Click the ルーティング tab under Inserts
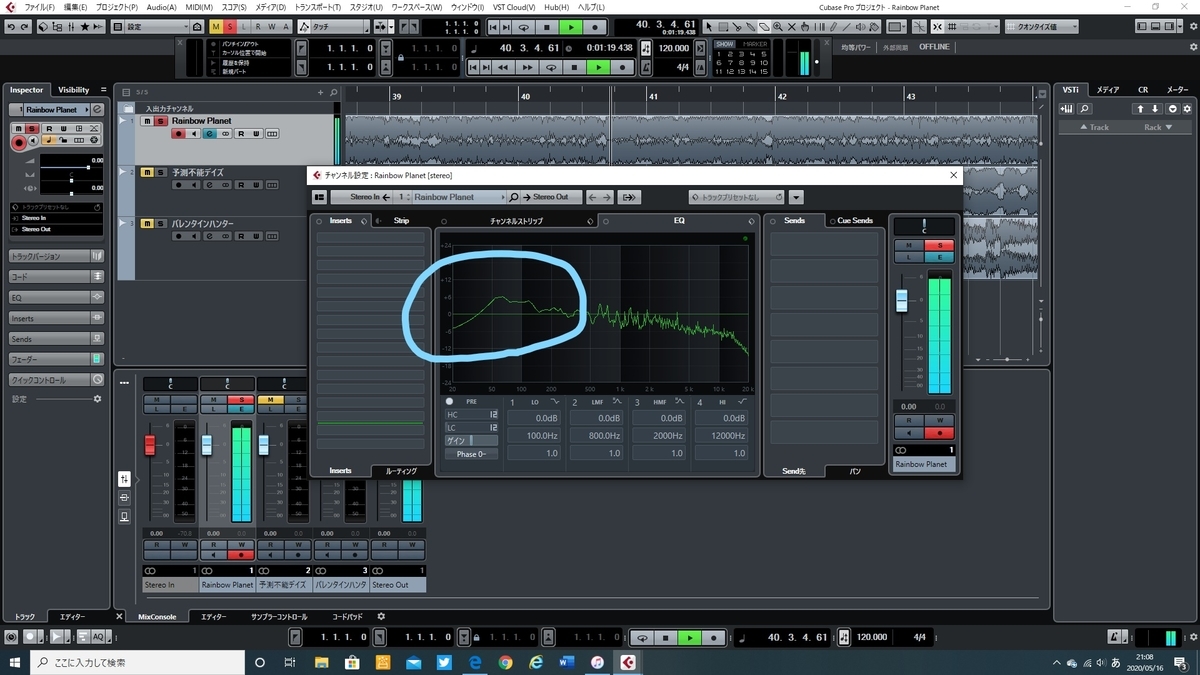Viewport: 1200px width, 675px height. tap(401, 470)
